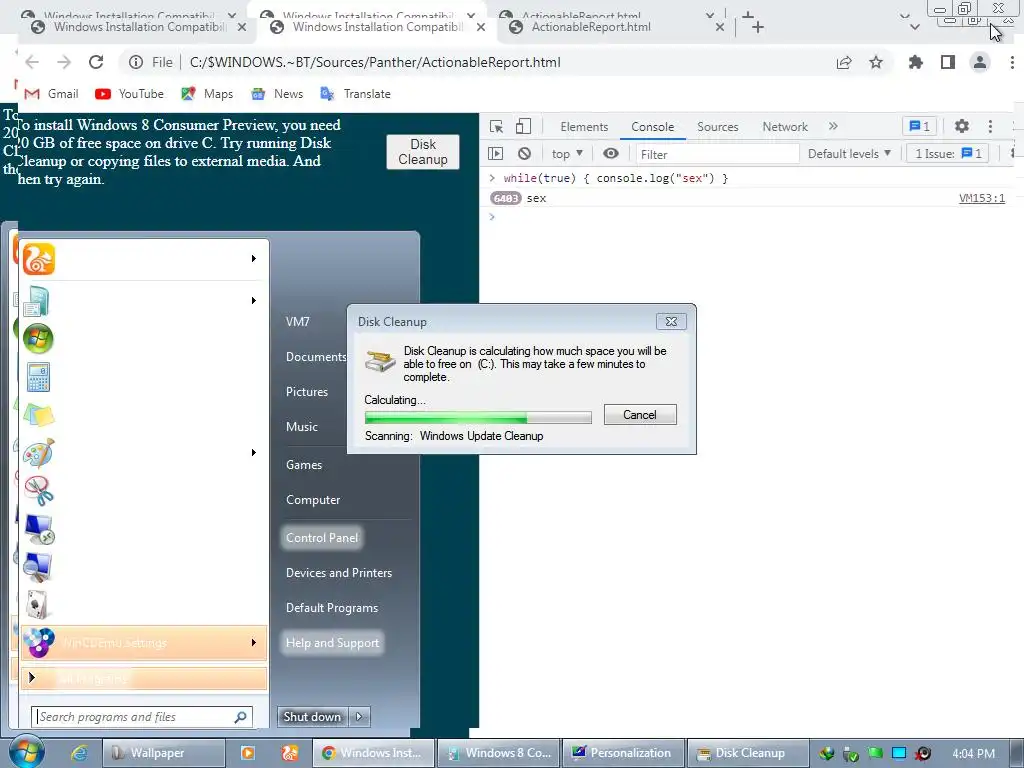Open Remote Desktop Connection icon

39,529
